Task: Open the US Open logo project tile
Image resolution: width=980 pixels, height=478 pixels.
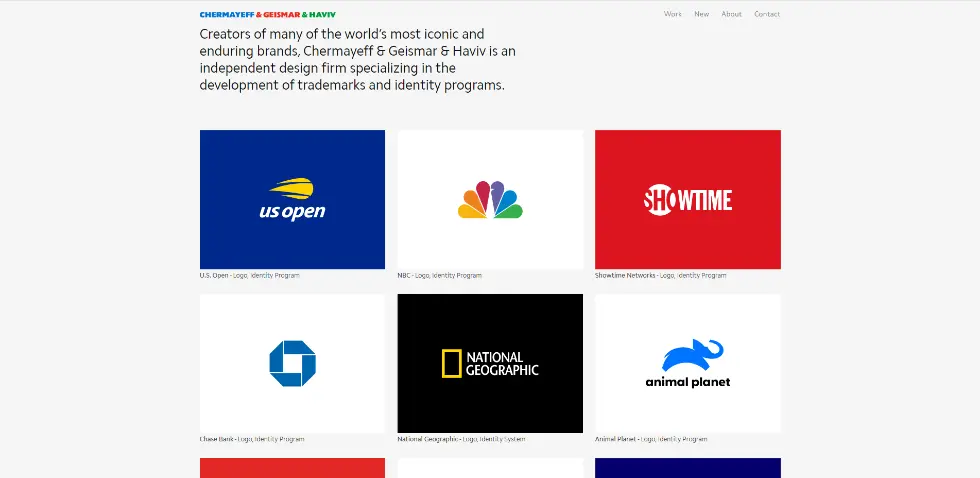Action: coord(292,199)
